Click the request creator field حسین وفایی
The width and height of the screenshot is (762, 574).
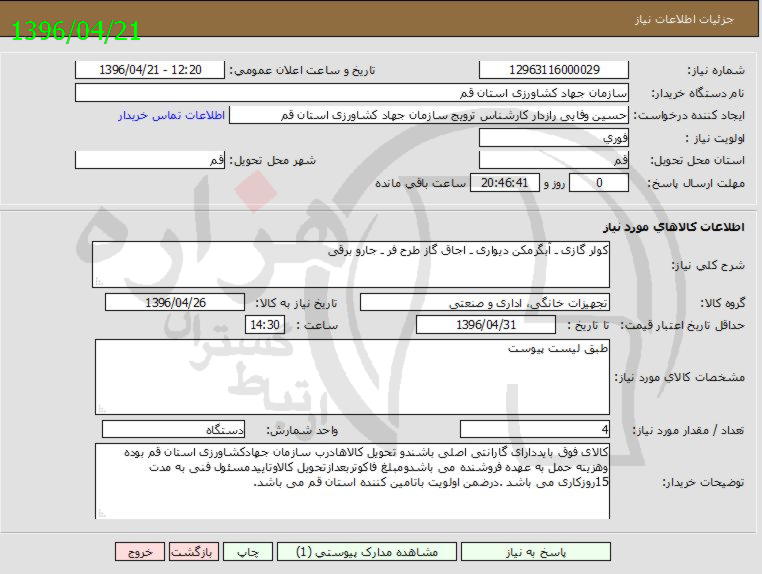click(x=429, y=116)
